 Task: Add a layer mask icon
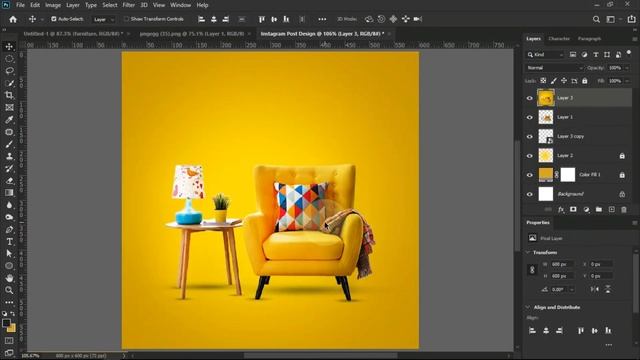573,209
